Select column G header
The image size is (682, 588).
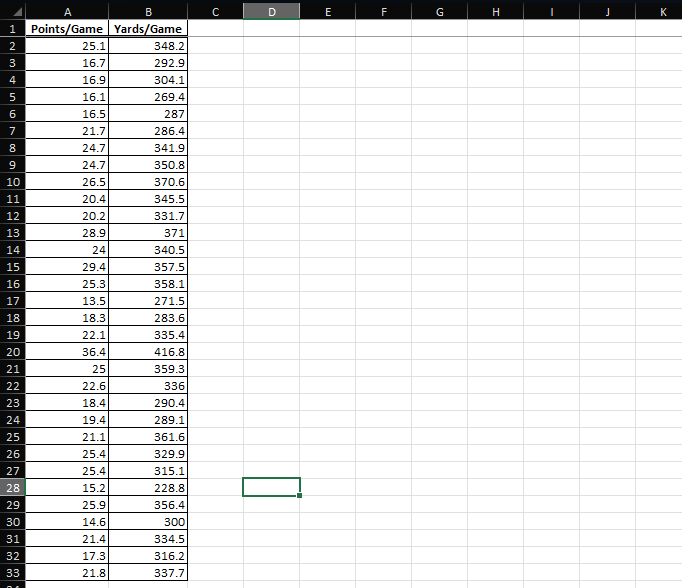pyautogui.click(x=439, y=12)
